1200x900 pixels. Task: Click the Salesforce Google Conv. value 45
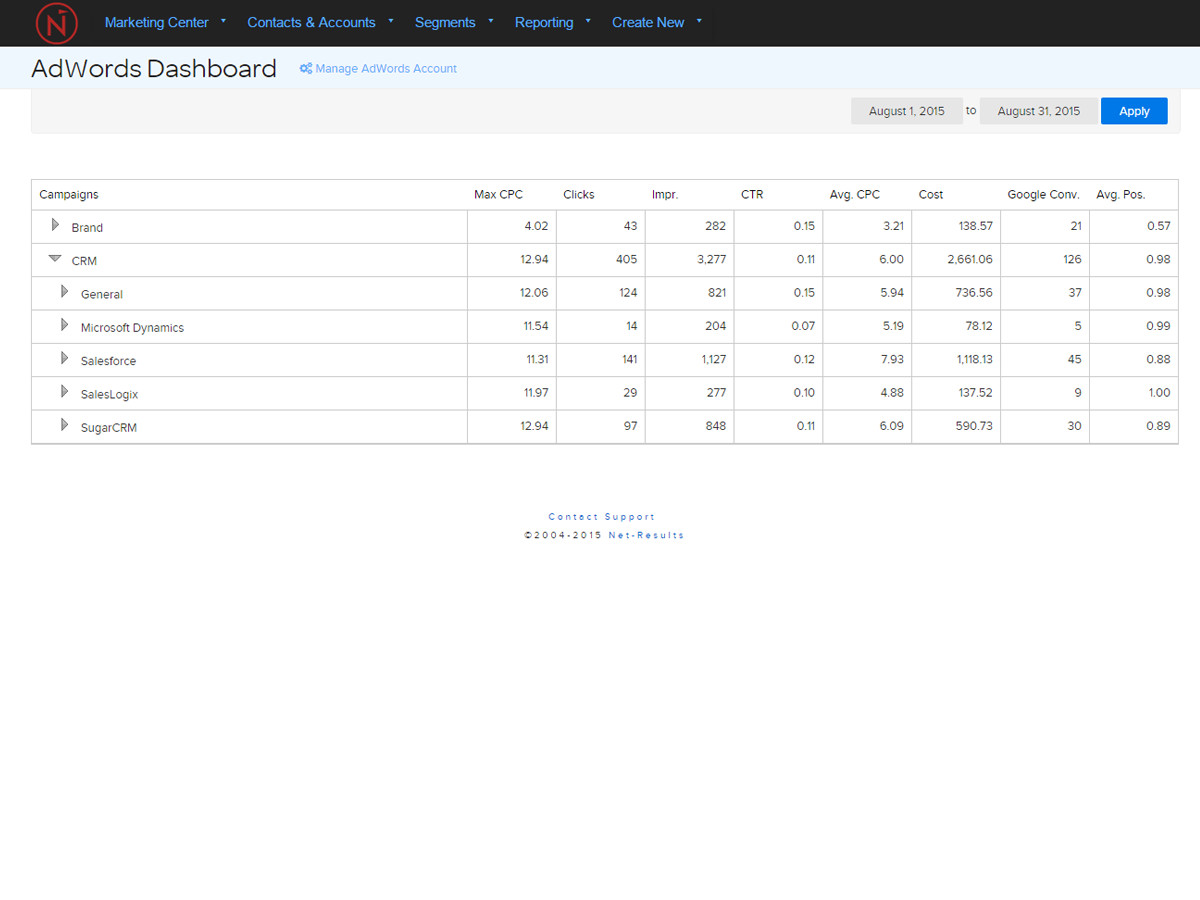[x=1074, y=359]
